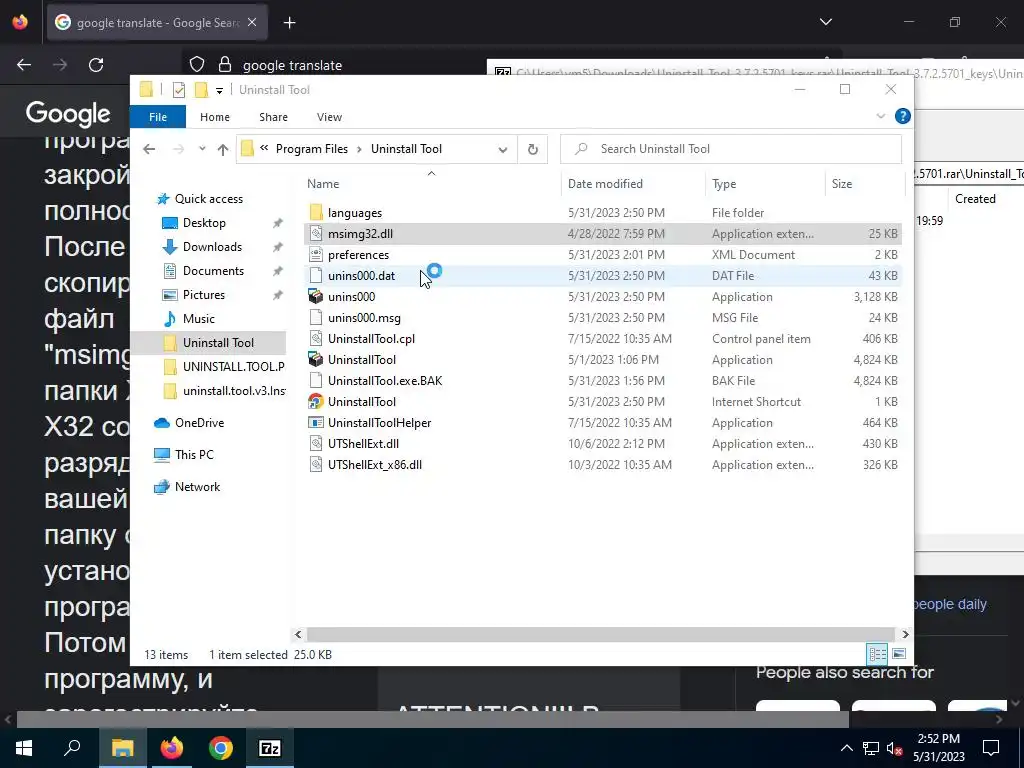Go back in File Explorer

tap(149, 149)
